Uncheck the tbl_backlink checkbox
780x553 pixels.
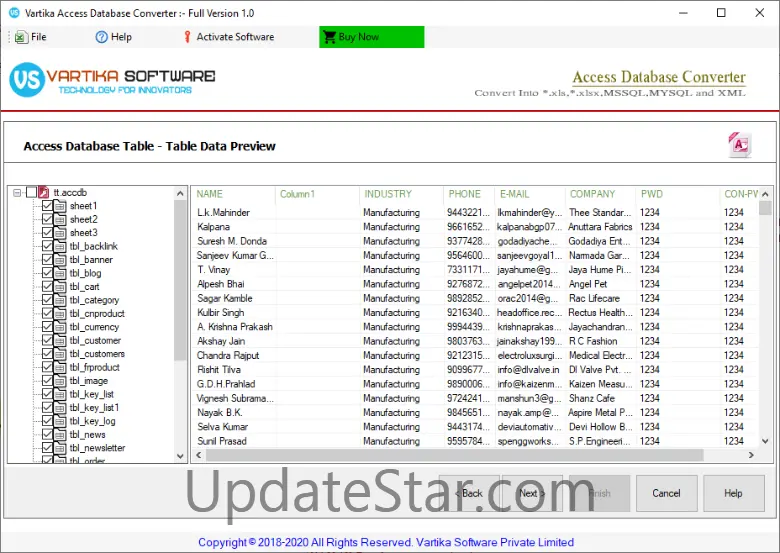pos(47,246)
